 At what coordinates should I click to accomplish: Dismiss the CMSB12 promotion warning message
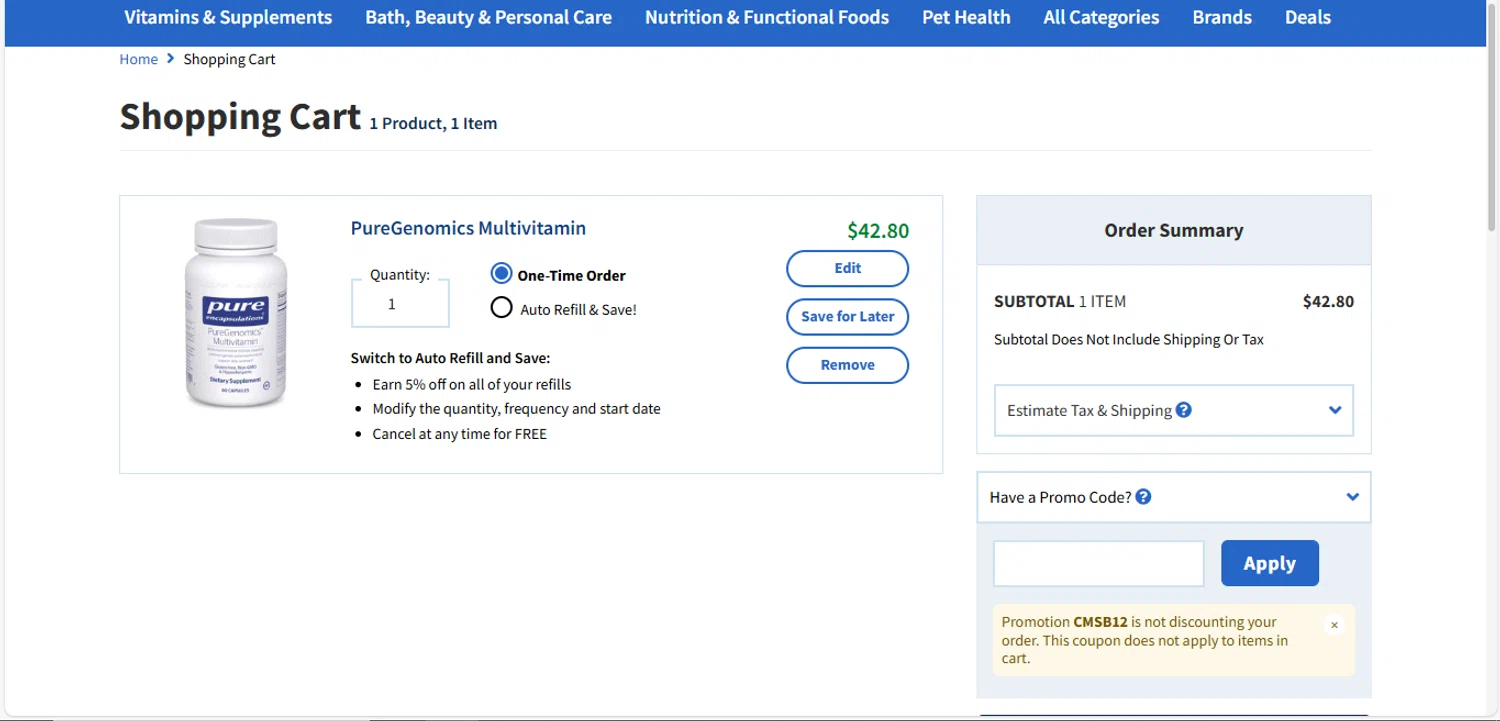(1334, 625)
